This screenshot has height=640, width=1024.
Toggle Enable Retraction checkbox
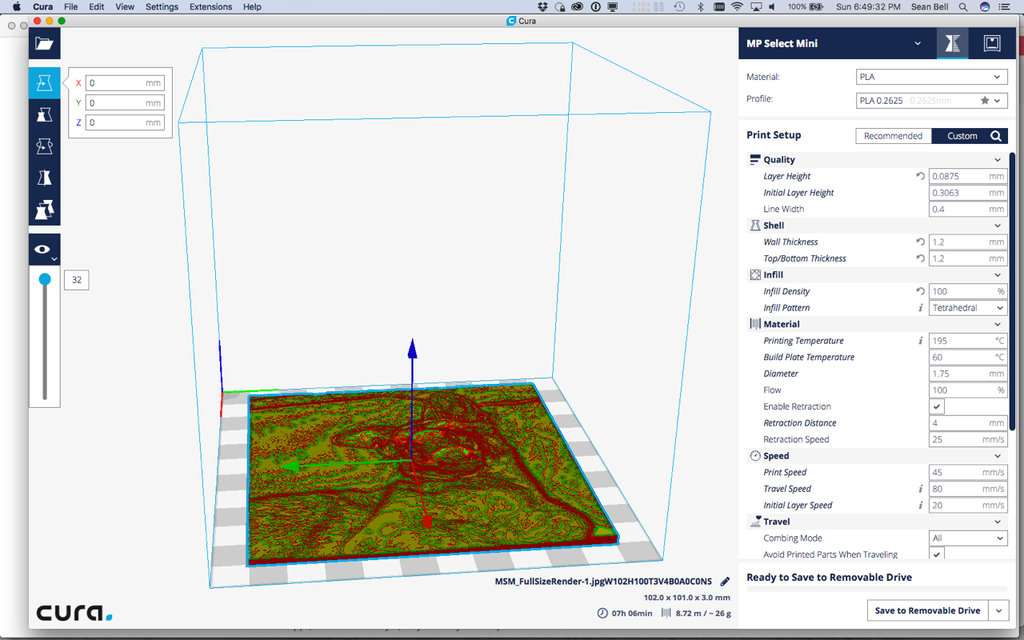pos(936,406)
